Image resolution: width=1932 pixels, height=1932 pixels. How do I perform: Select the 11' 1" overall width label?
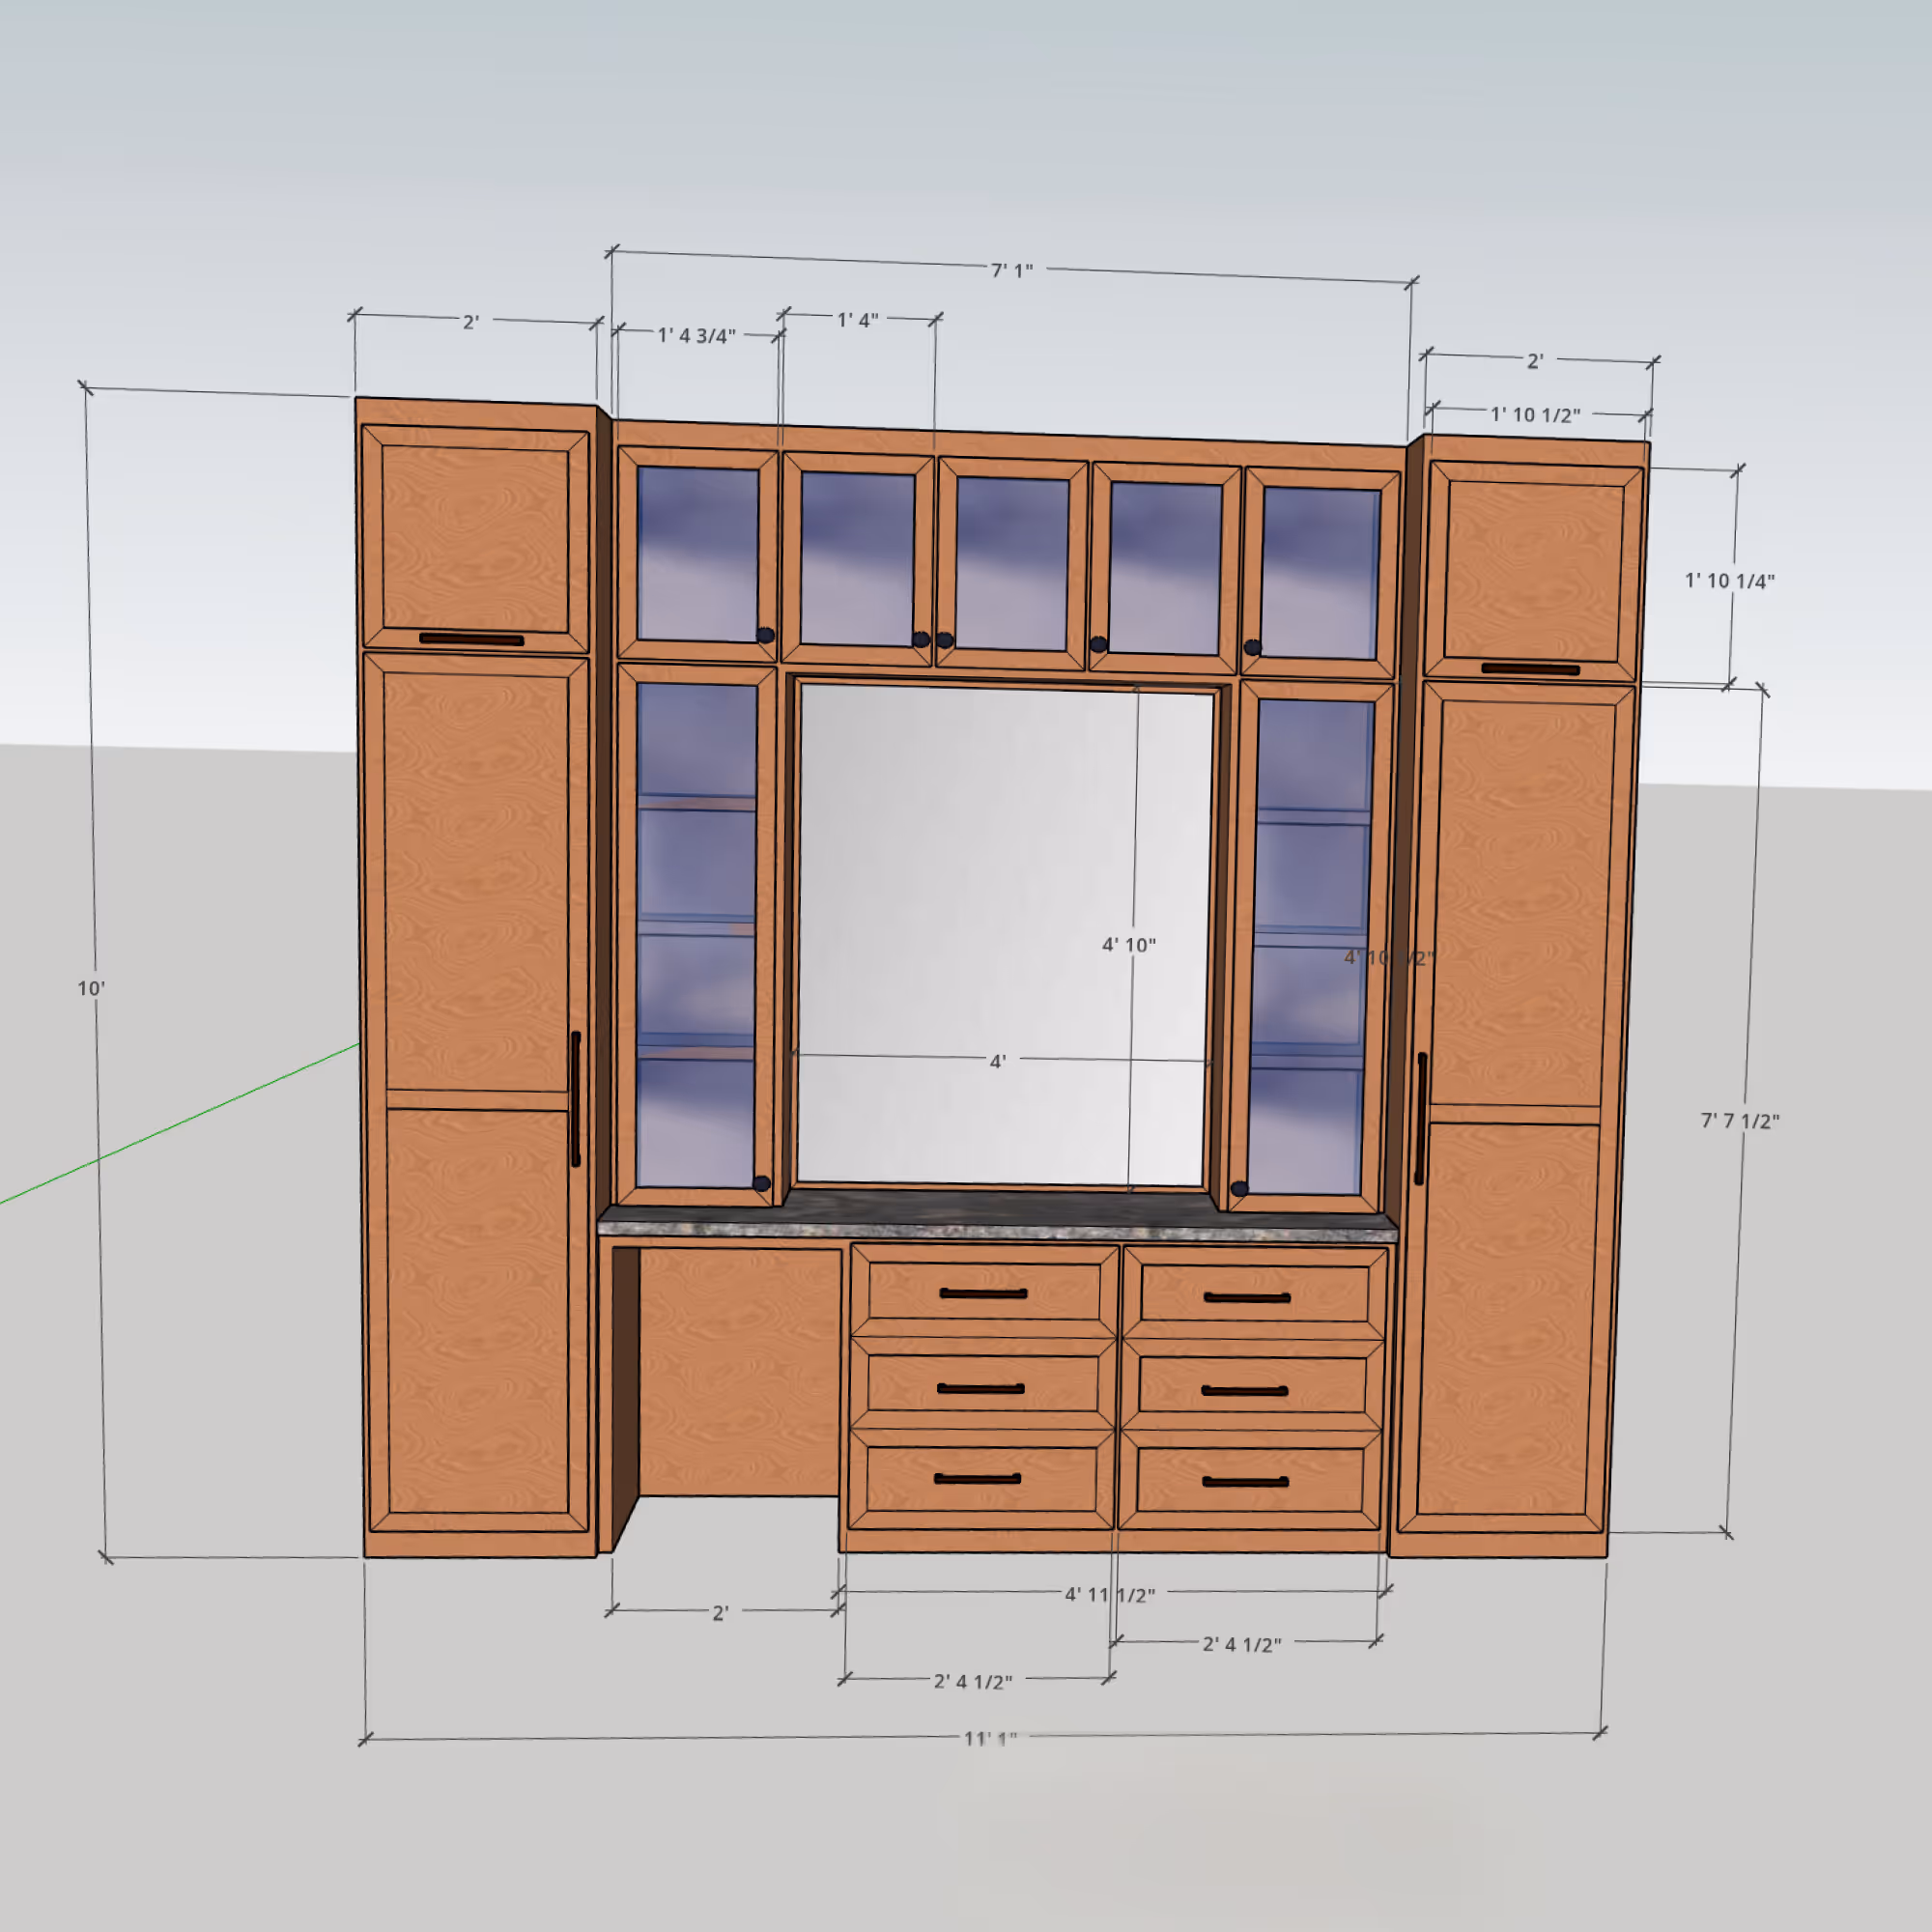[x=990, y=1738]
